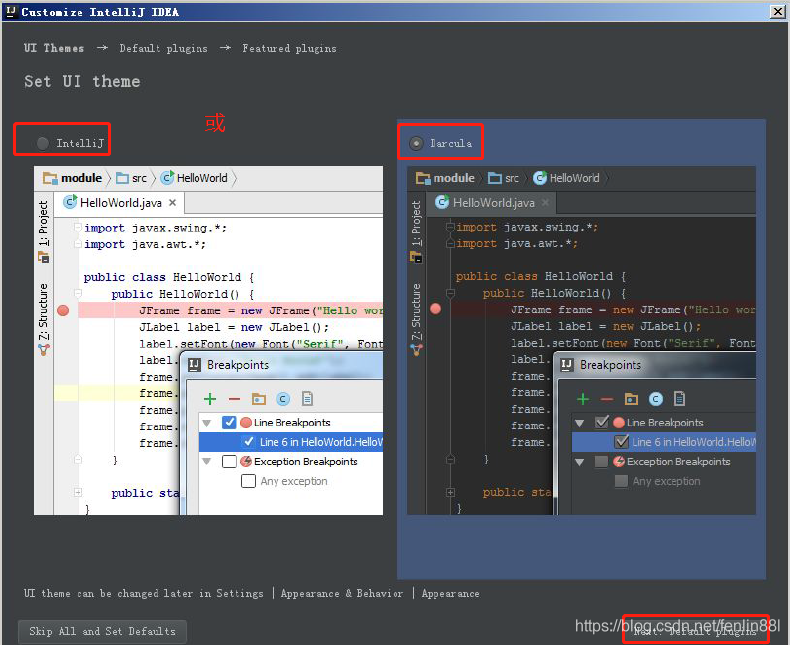Click the Darcula dark theme preview image
This screenshot has width=790, height=645.
coord(581,341)
